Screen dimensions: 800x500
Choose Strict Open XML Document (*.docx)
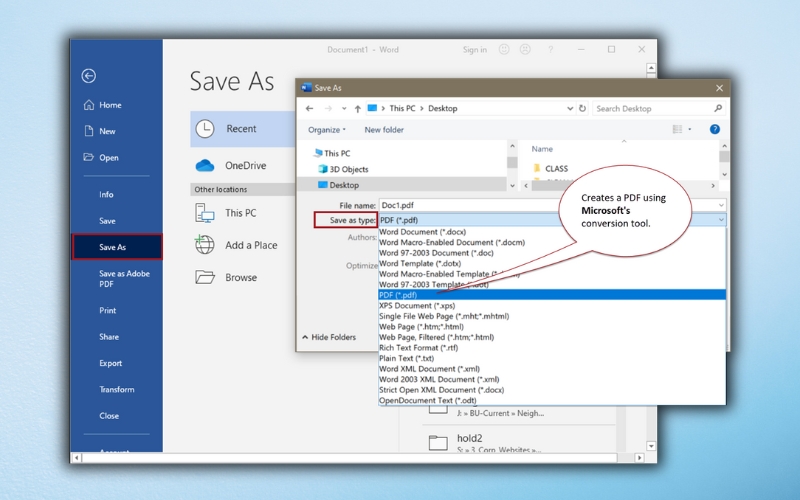tap(441, 390)
